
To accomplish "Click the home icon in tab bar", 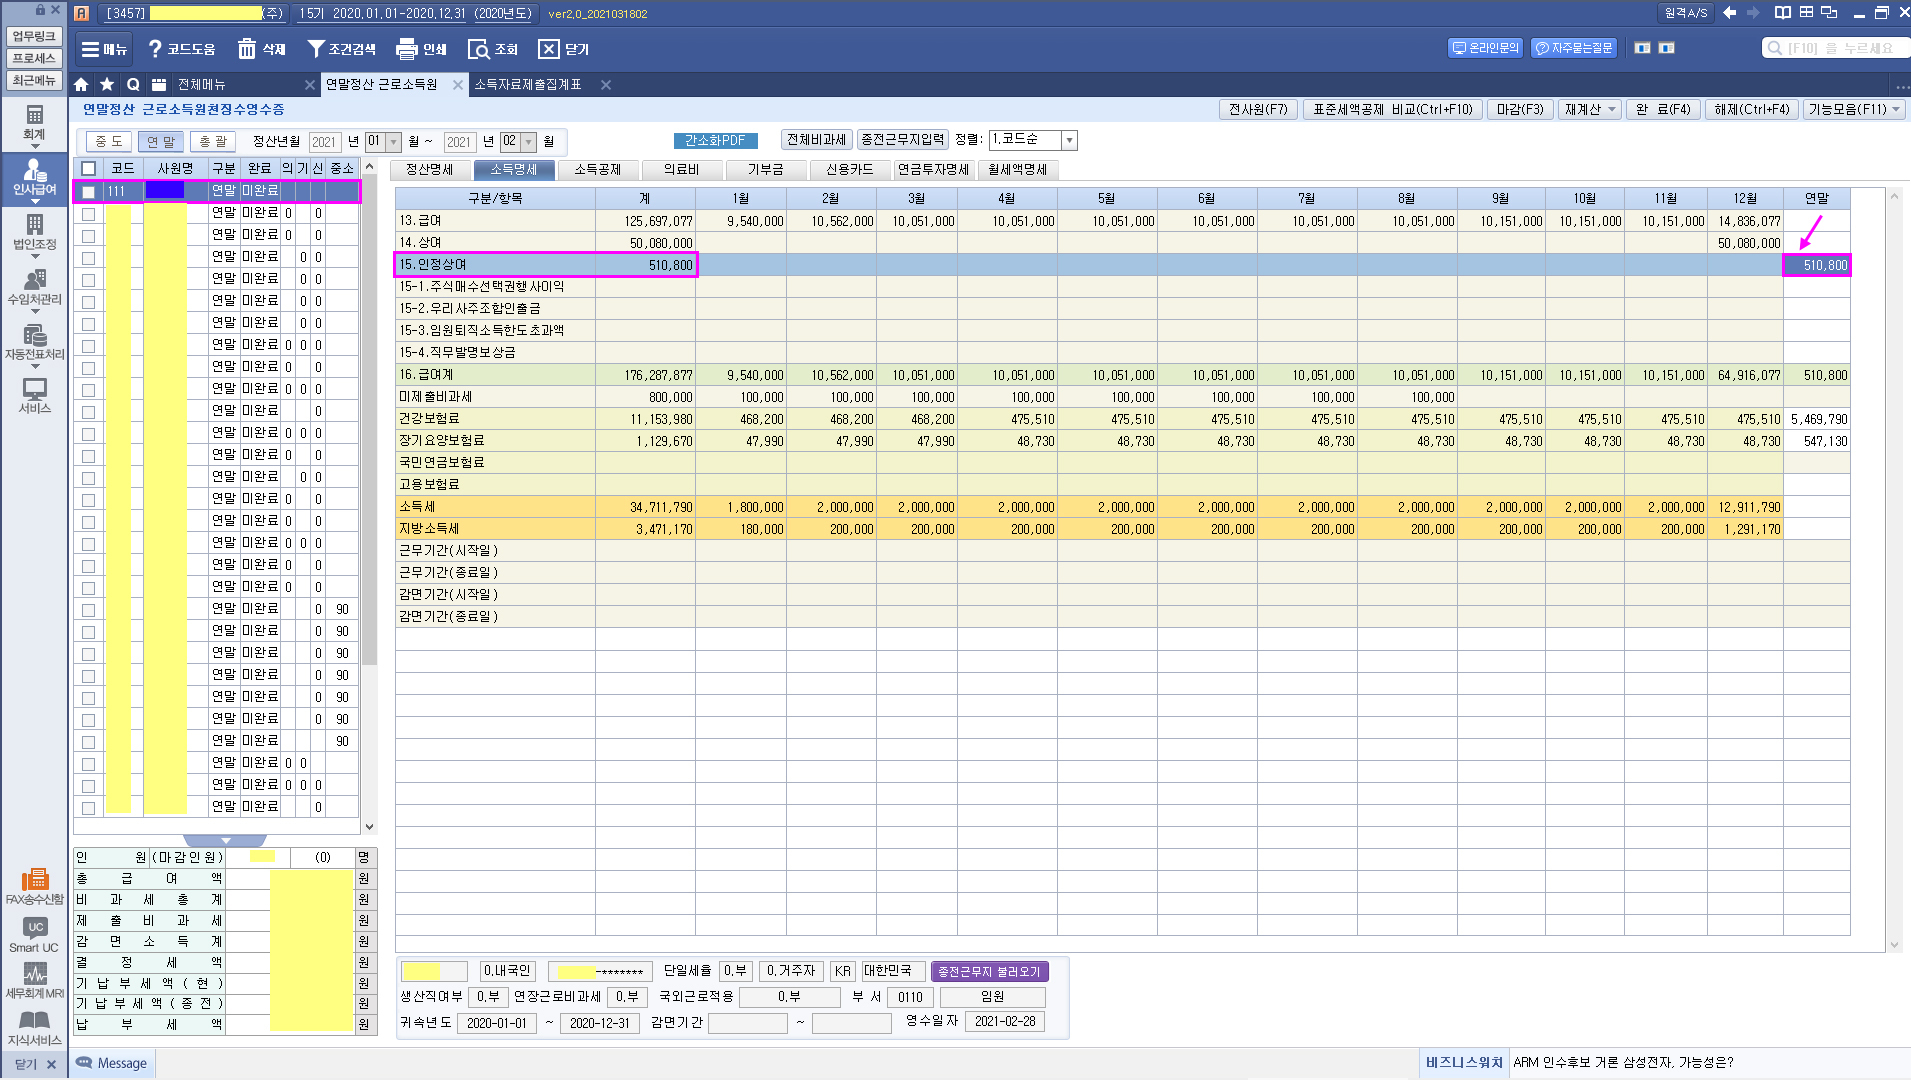I will [82, 85].
